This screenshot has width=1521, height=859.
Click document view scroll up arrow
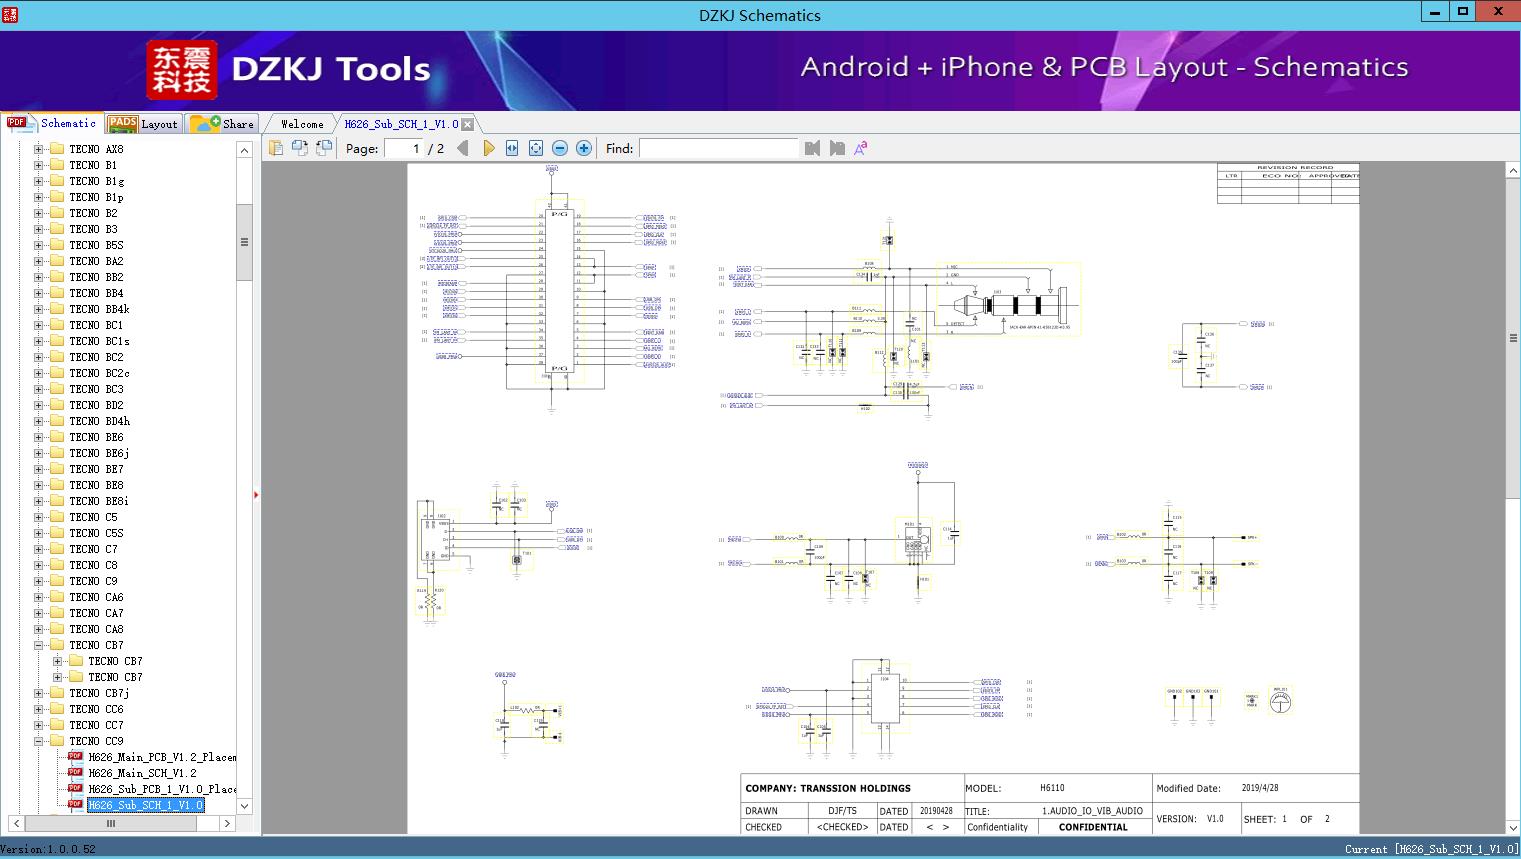point(1513,171)
